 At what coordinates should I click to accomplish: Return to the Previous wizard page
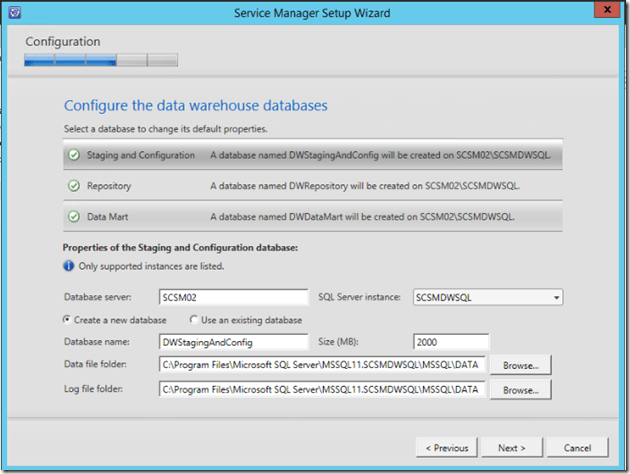(x=447, y=447)
